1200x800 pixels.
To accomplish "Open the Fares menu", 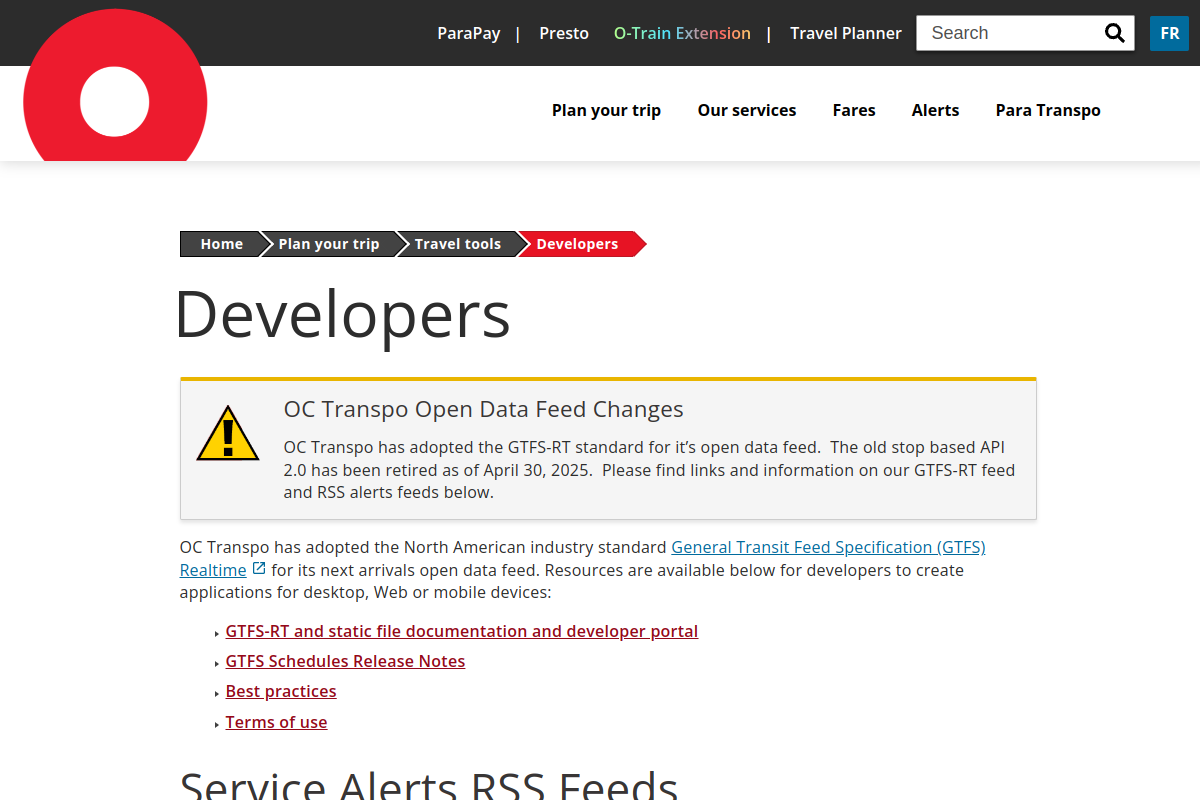I will point(854,110).
